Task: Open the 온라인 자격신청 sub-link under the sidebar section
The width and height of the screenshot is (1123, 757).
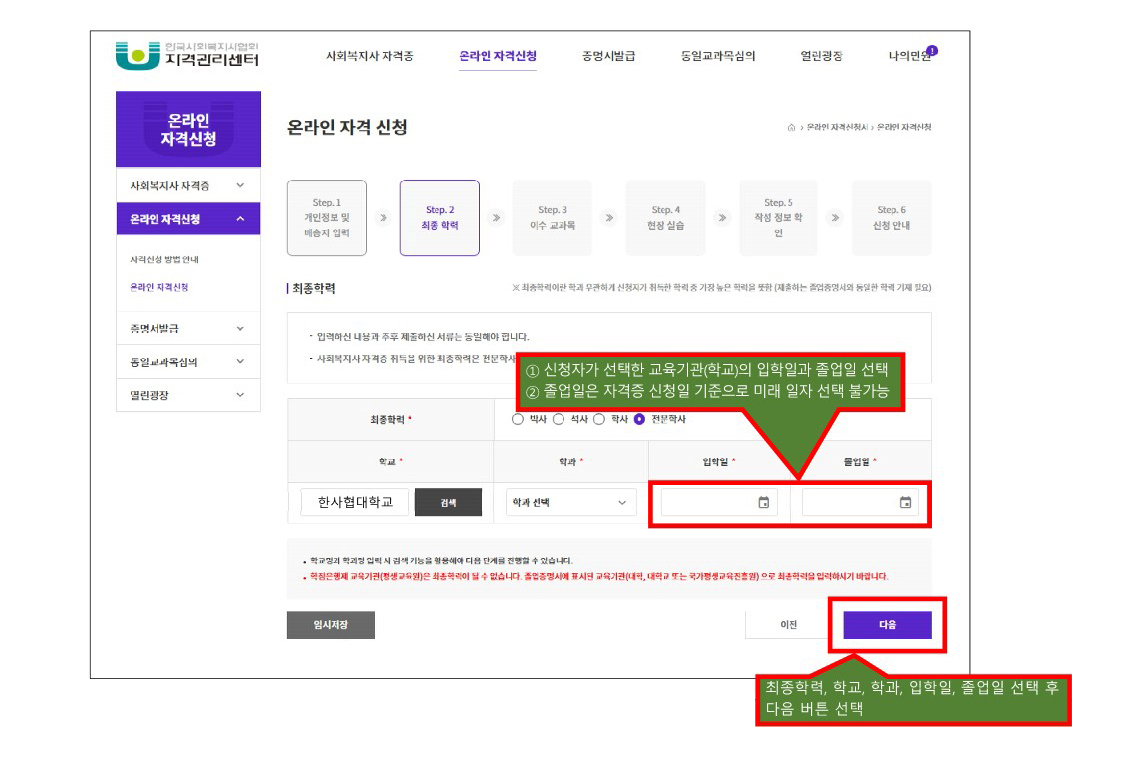Action: click(x=159, y=287)
